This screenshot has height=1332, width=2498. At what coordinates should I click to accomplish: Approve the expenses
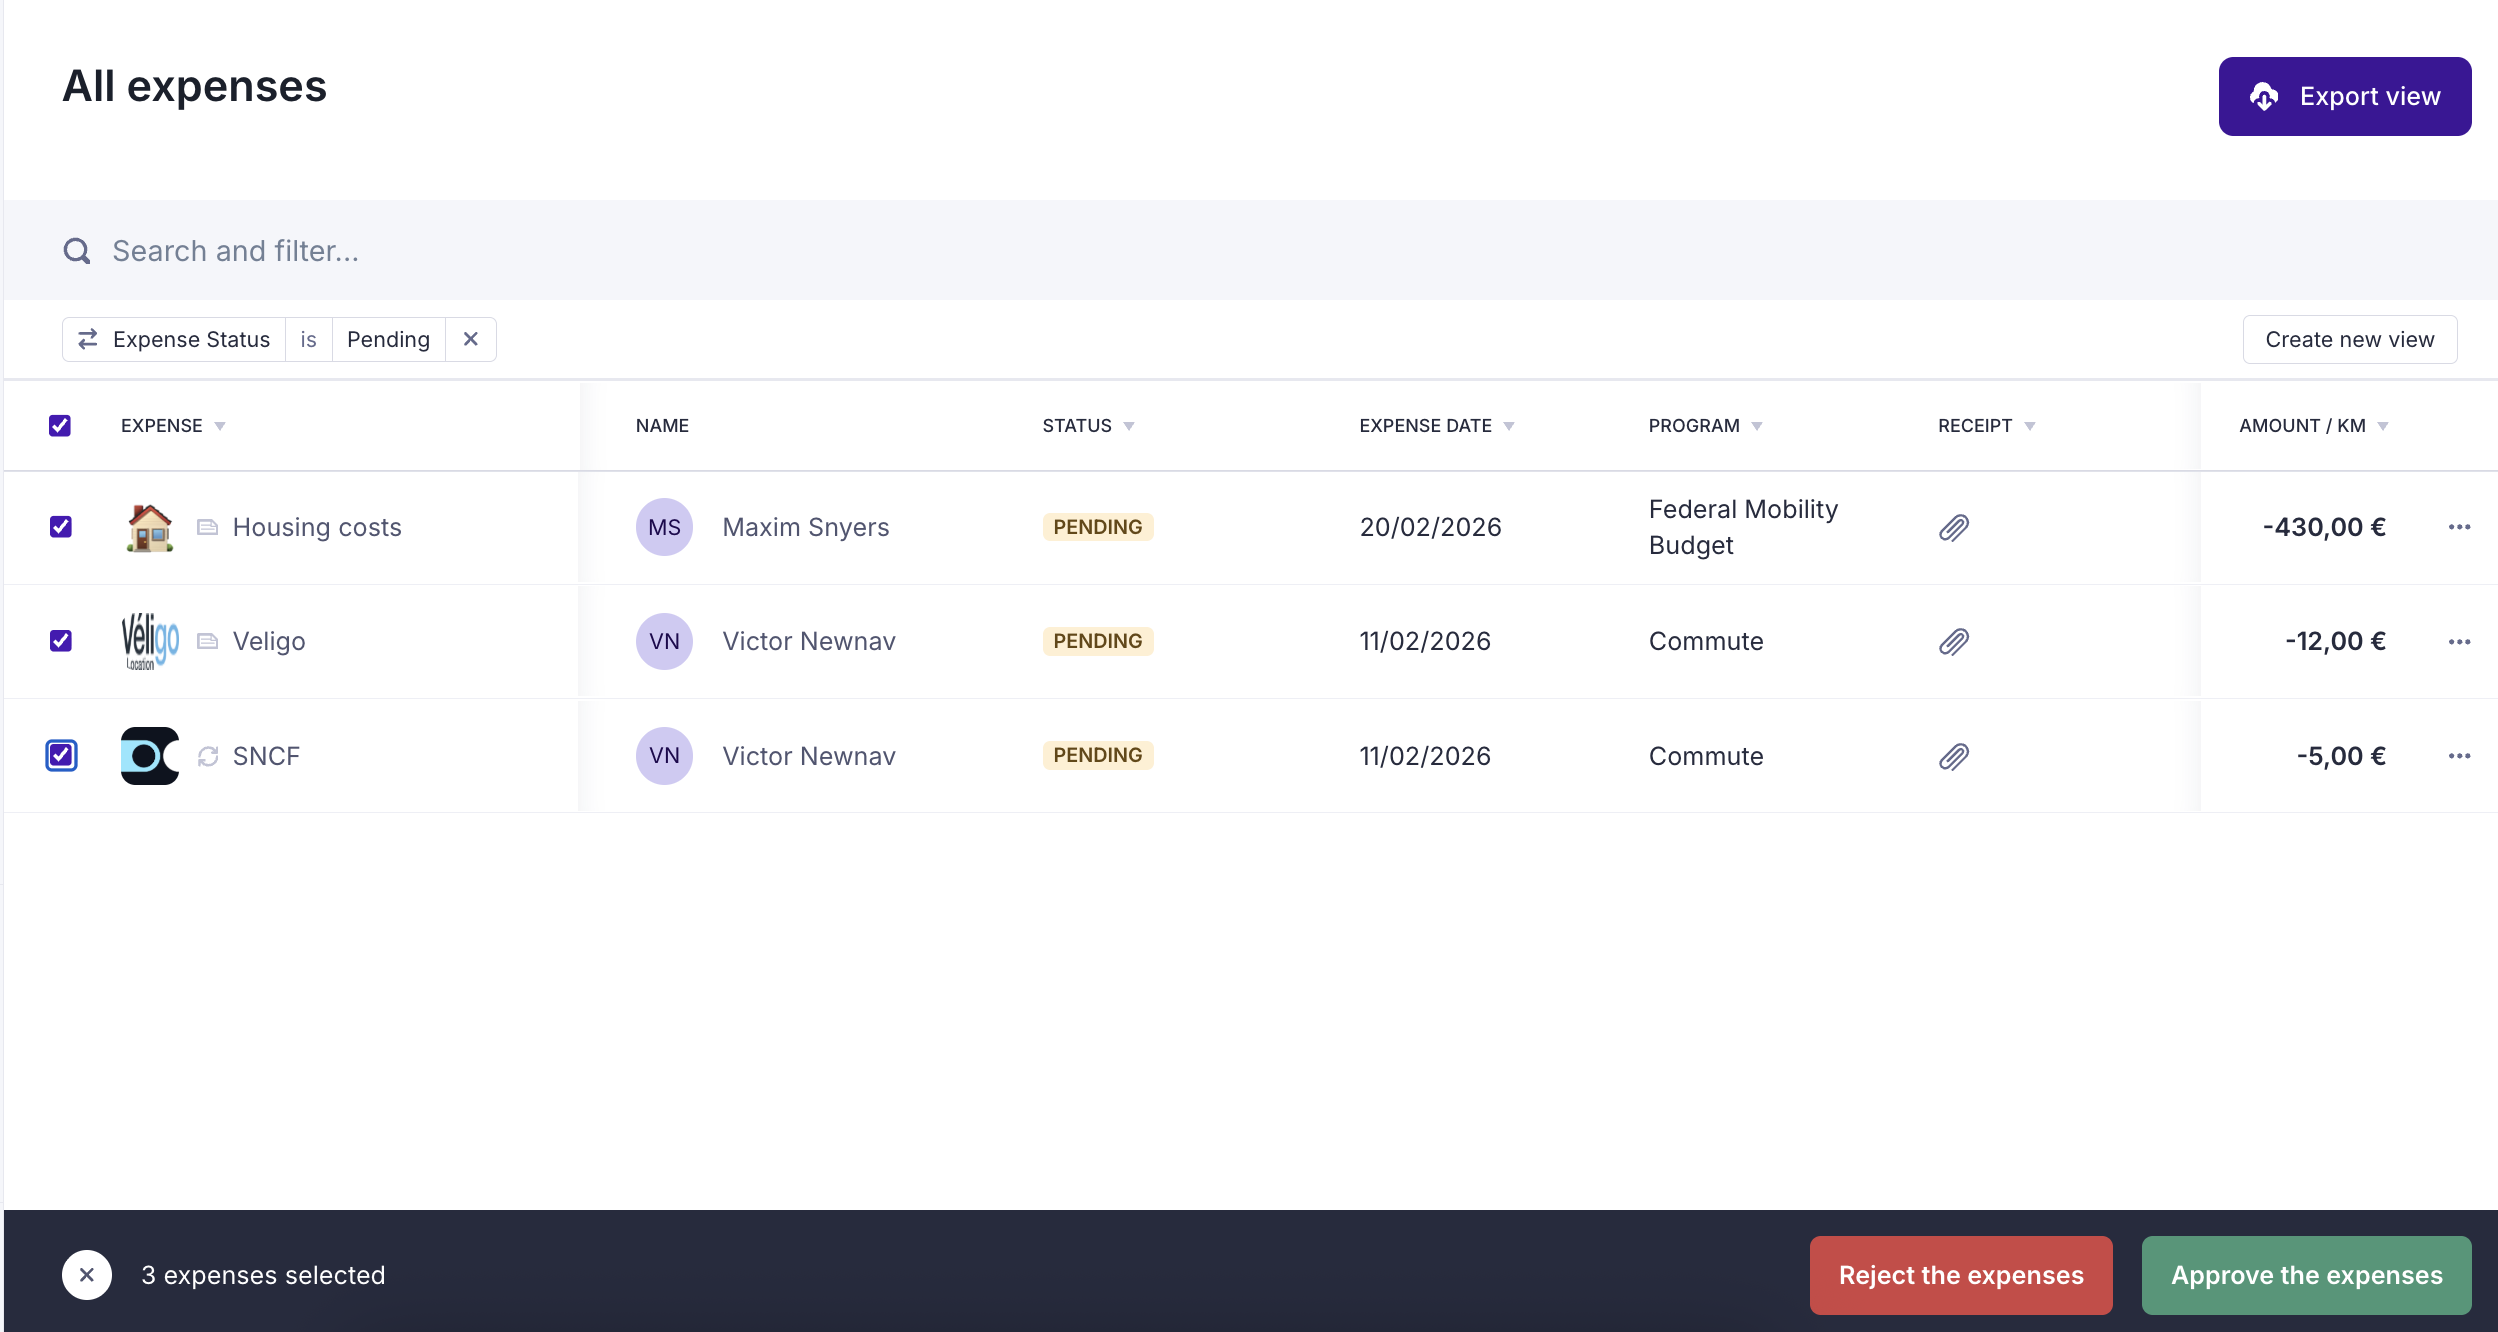[2306, 1275]
